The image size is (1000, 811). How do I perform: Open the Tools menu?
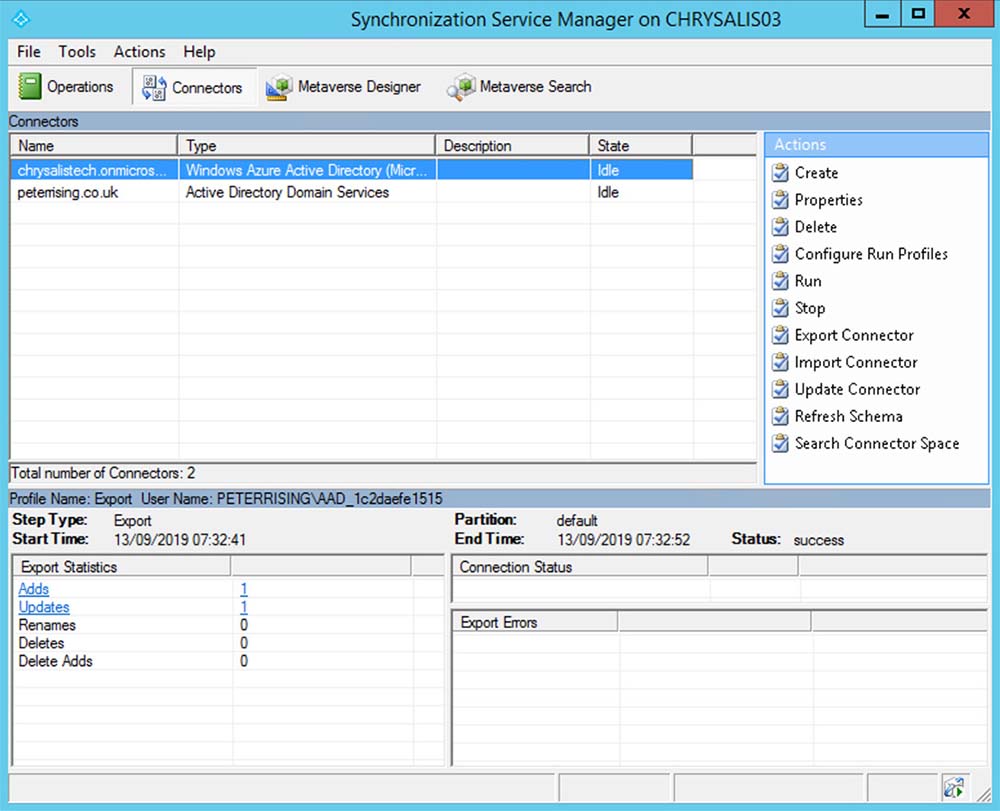click(x=77, y=52)
